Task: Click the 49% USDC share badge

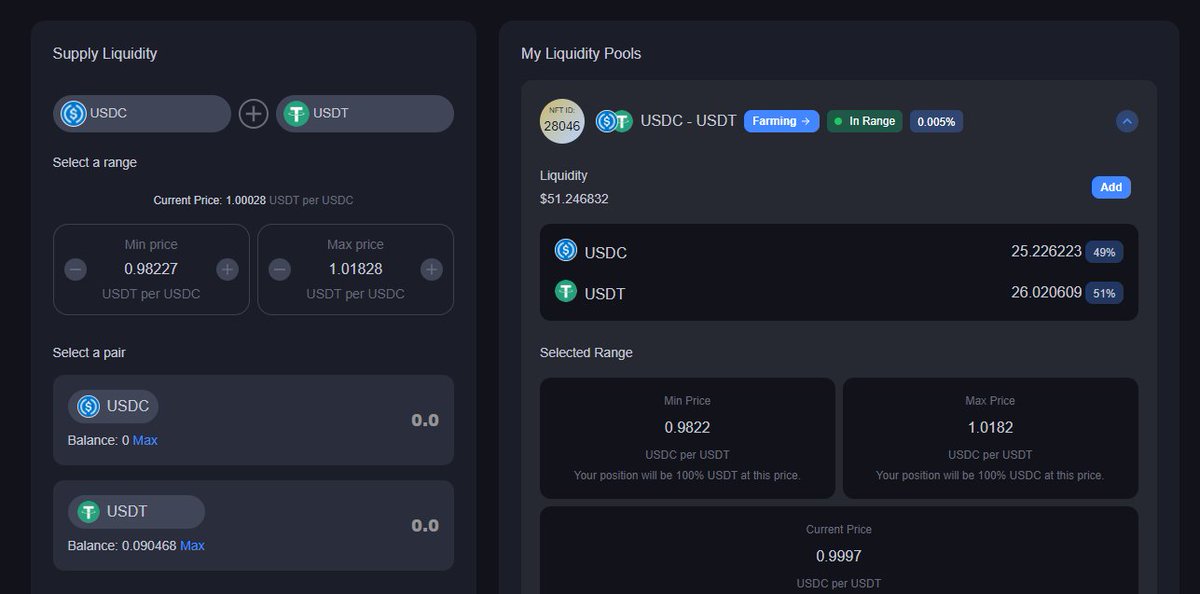Action: (1104, 252)
